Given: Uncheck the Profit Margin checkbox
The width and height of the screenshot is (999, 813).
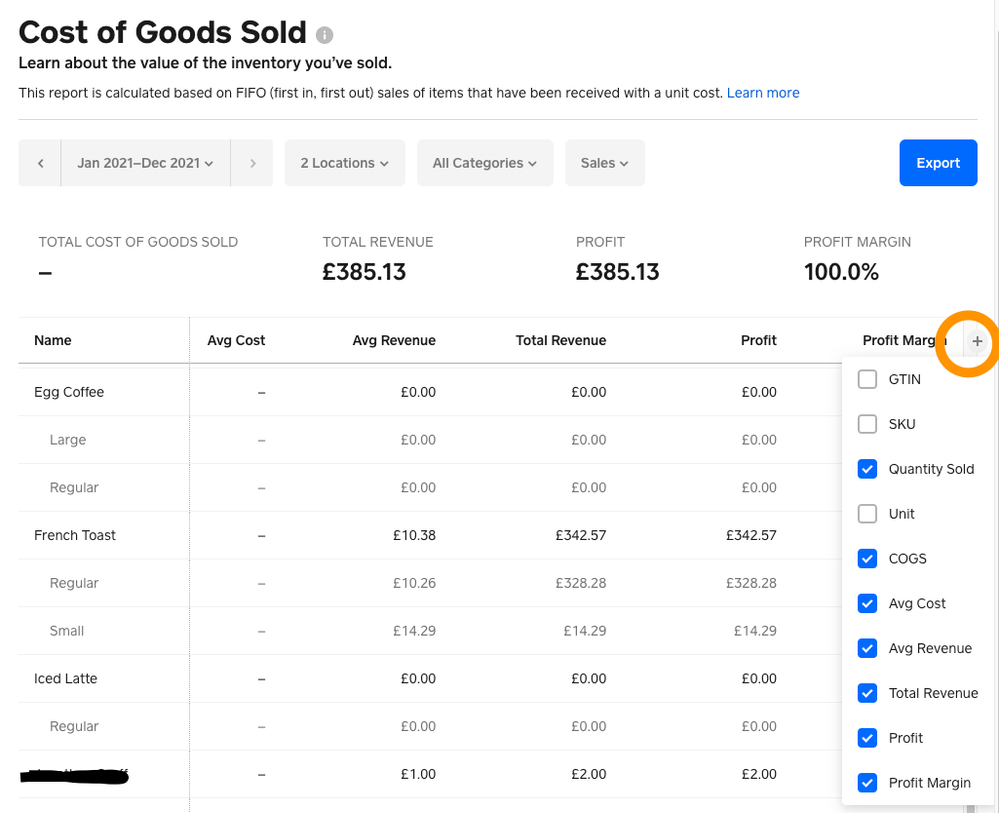Looking at the screenshot, I should (x=867, y=783).
